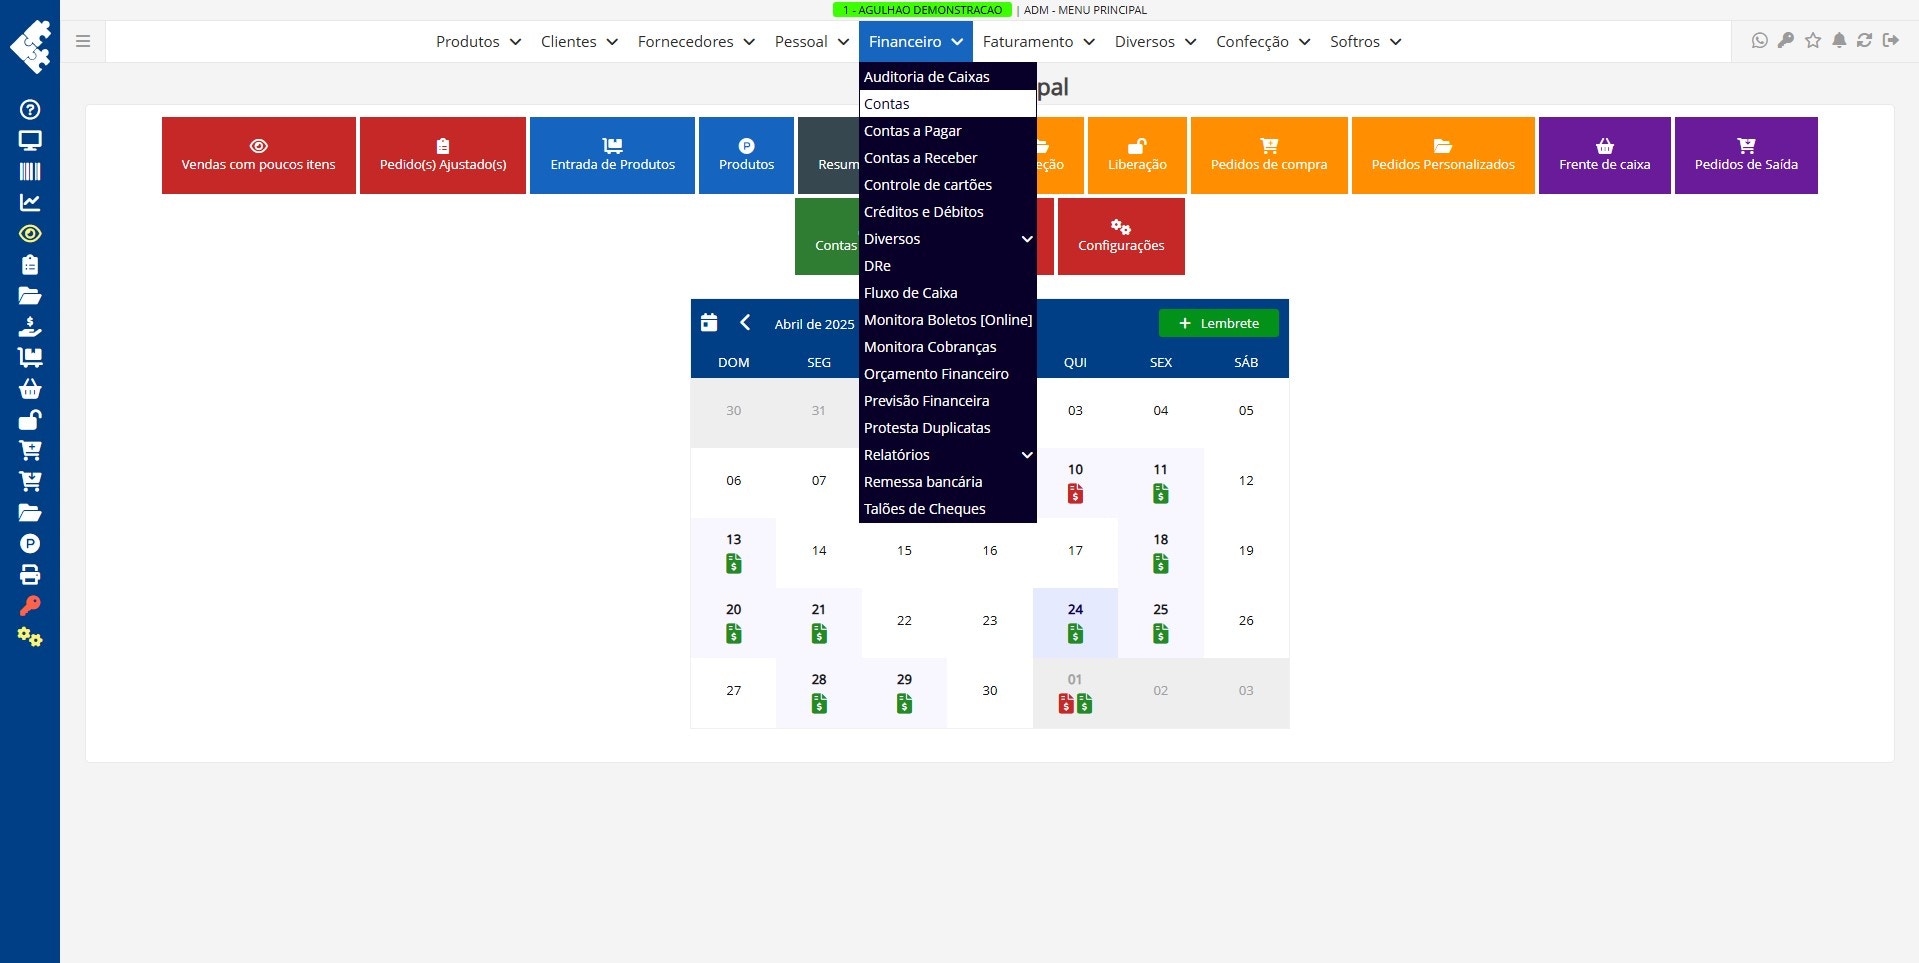Image resolution: width=1919 pixels, height=963 pixels.
Task: Open Pedido(s) Ajustado(s) tile
Action: (x=443, y=155)
